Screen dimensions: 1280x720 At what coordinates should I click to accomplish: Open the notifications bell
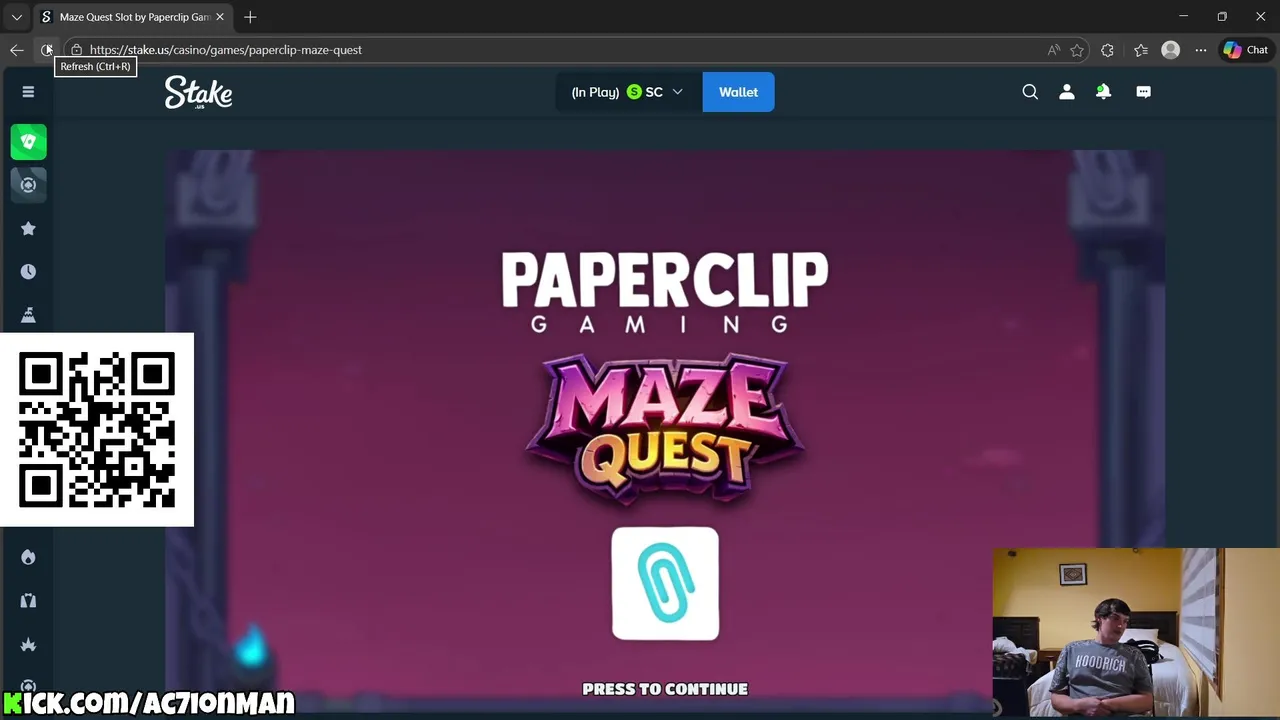tap(1103, 91)
